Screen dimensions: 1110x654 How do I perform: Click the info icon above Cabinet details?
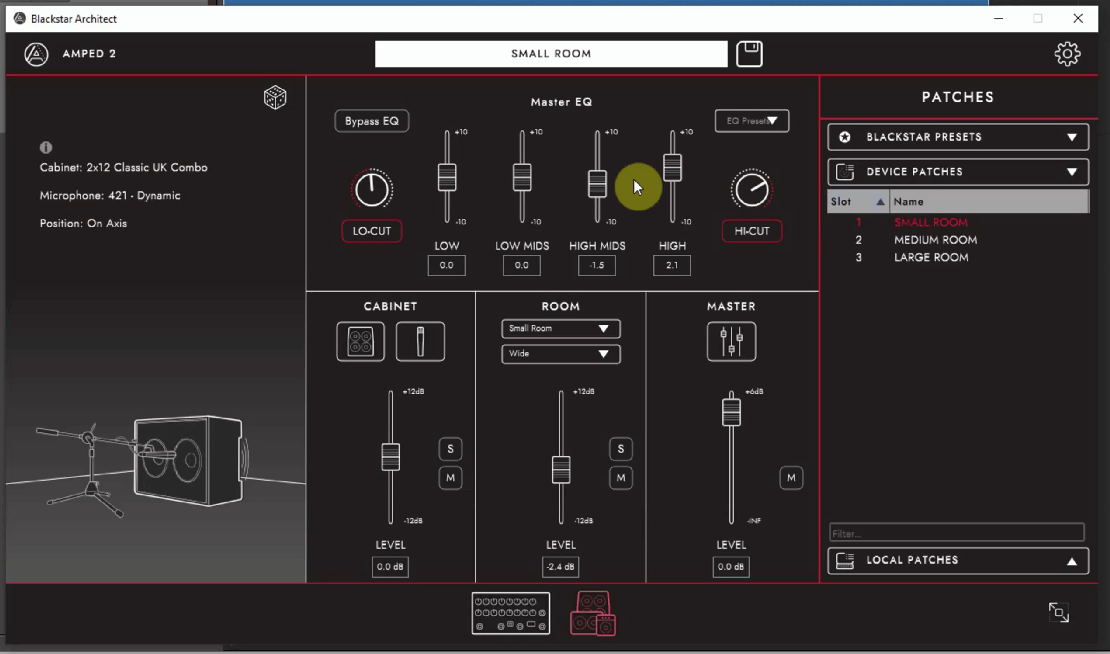tap(46, 147)
